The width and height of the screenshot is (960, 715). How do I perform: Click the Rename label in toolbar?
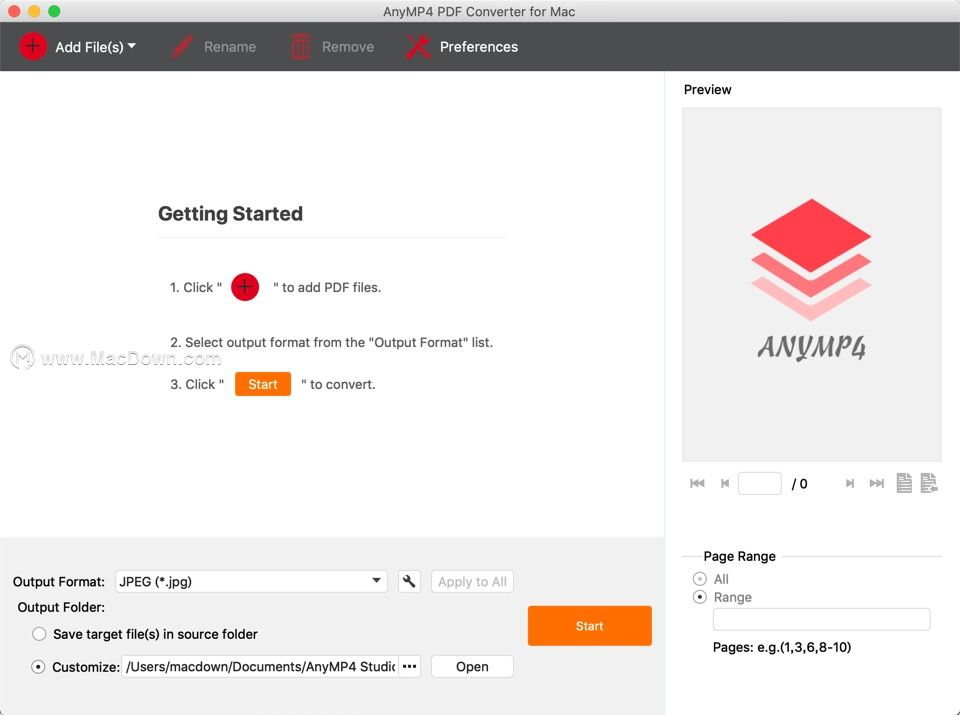click(x=230, y=47)
